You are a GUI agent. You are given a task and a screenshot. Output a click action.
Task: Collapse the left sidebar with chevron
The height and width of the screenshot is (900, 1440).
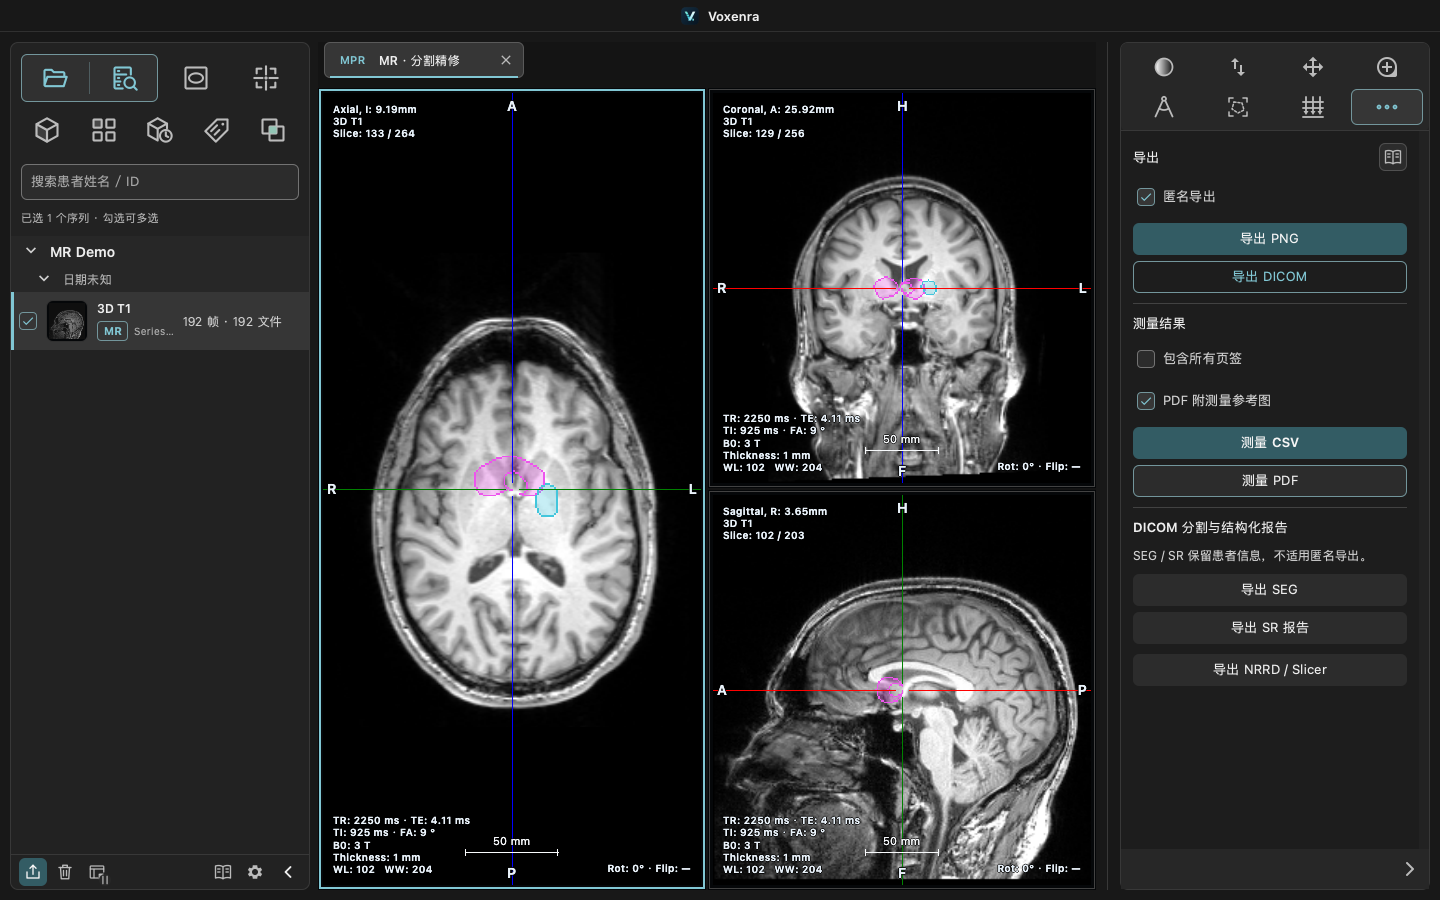point(288,872)
